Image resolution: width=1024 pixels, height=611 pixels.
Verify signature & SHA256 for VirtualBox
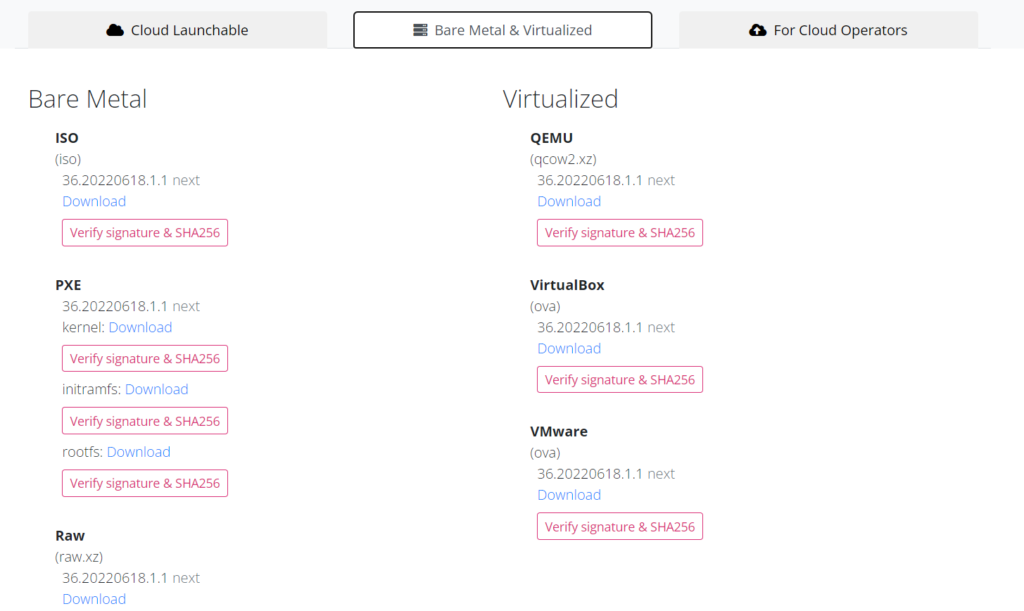click(620, 379)
